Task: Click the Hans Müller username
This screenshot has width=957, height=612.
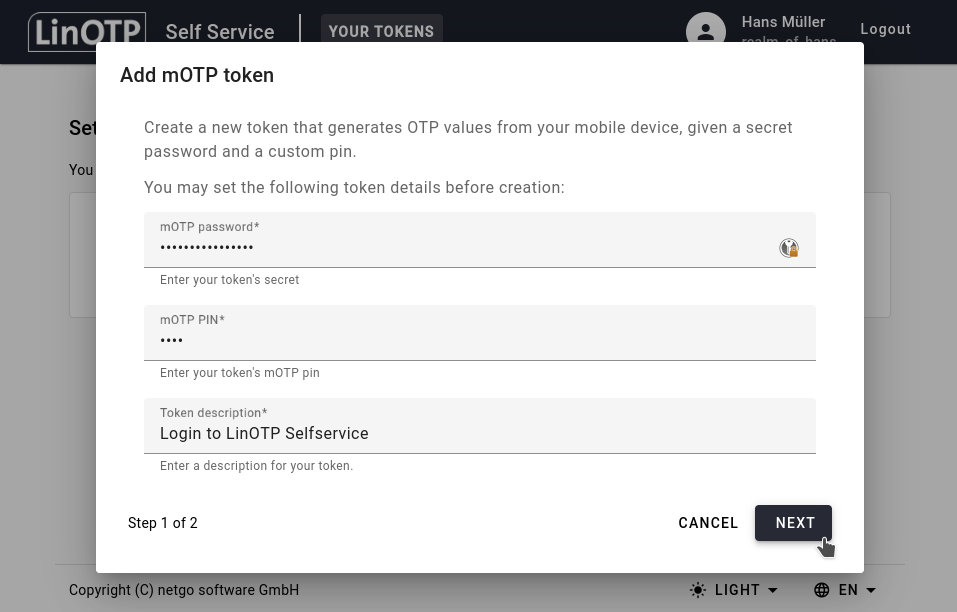Action: (783, 22)
